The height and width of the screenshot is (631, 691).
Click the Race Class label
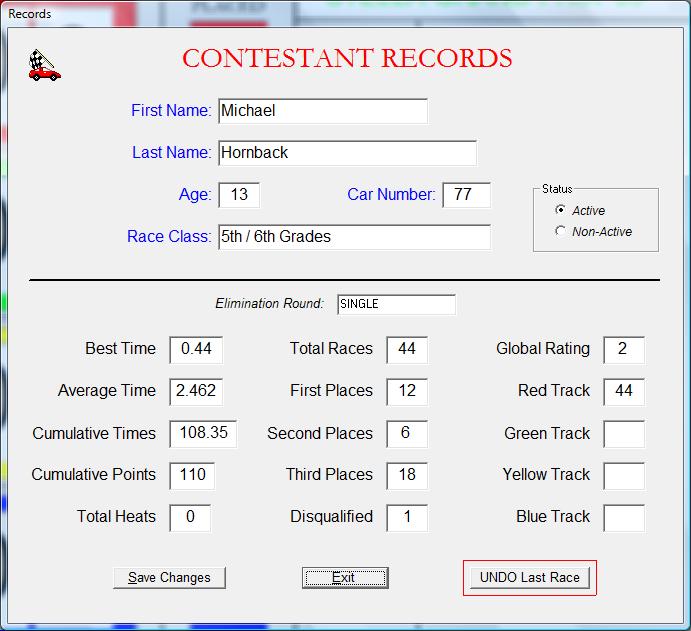pyautogui.click(x=169, y=237)
